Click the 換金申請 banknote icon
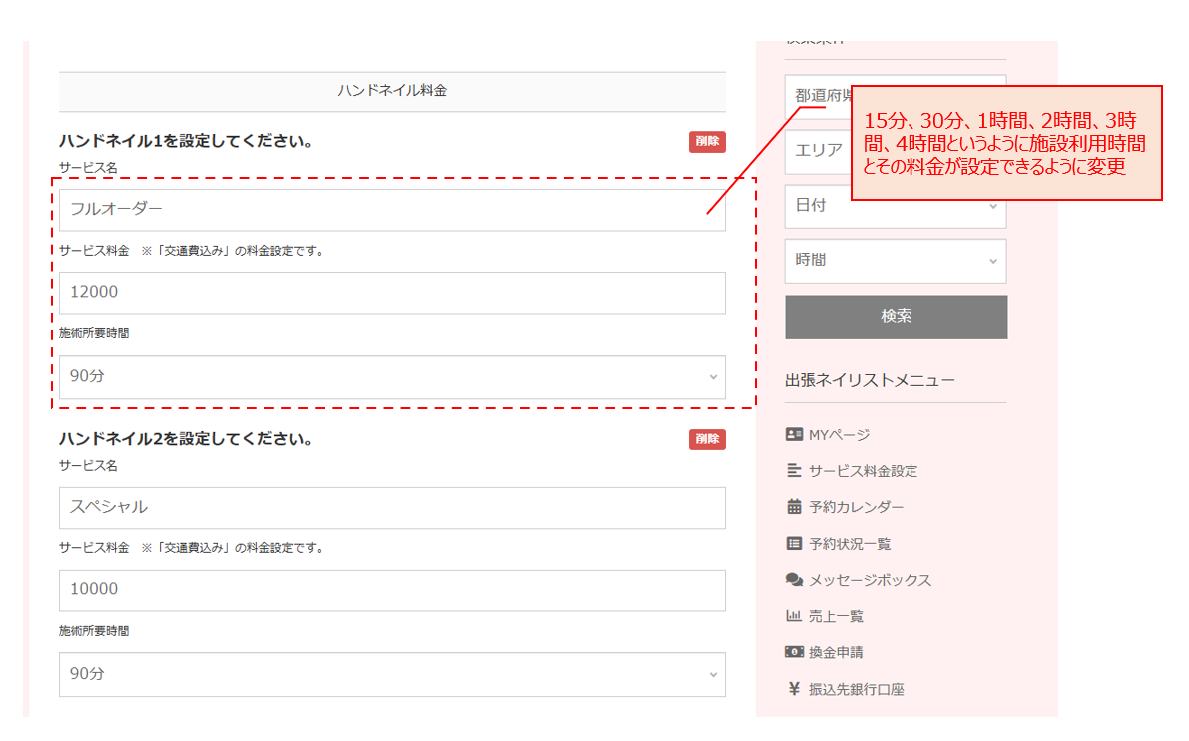 click(x=794, y=652)
